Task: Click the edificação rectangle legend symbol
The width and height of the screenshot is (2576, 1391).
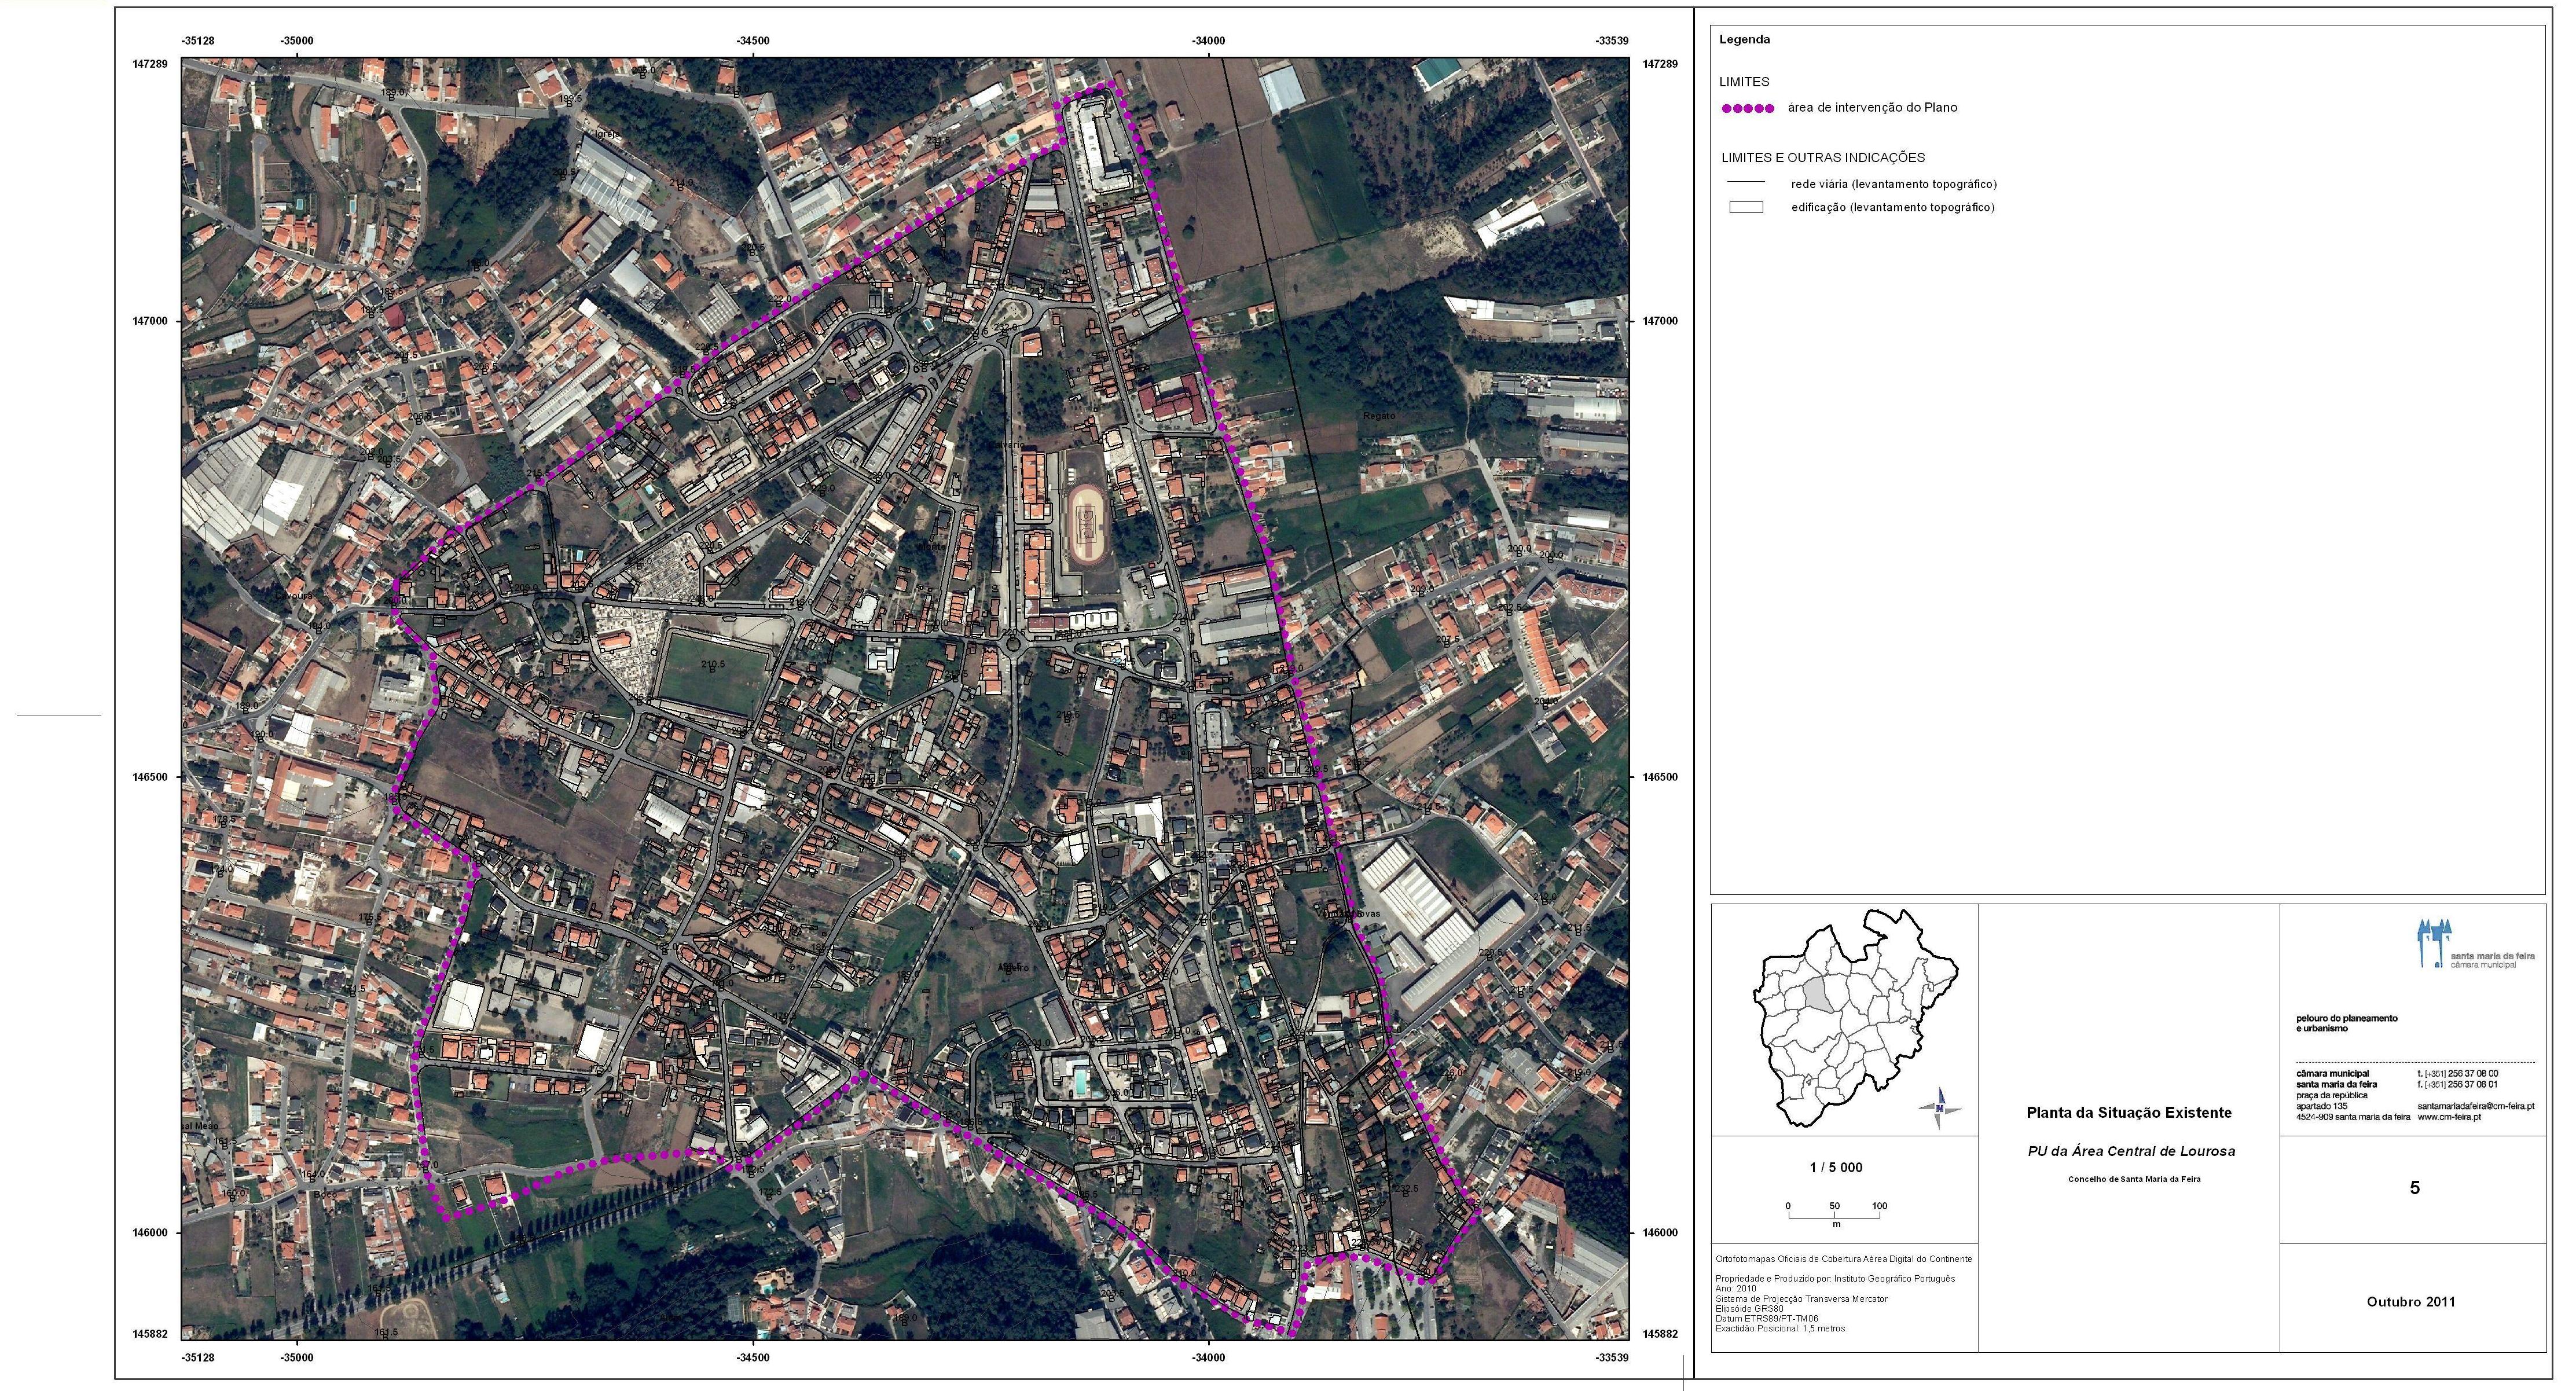Action: point(1747,208)
